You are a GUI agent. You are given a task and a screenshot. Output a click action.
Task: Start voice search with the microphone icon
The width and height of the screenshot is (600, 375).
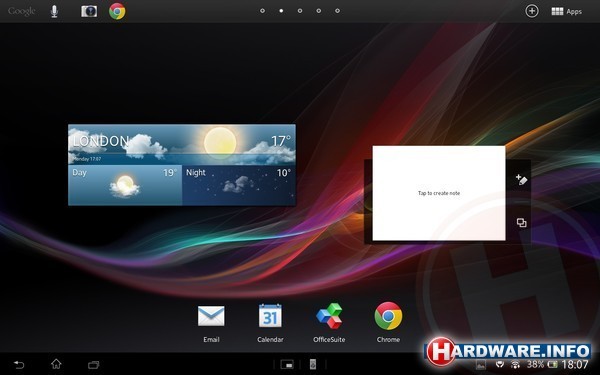(54, 11)
